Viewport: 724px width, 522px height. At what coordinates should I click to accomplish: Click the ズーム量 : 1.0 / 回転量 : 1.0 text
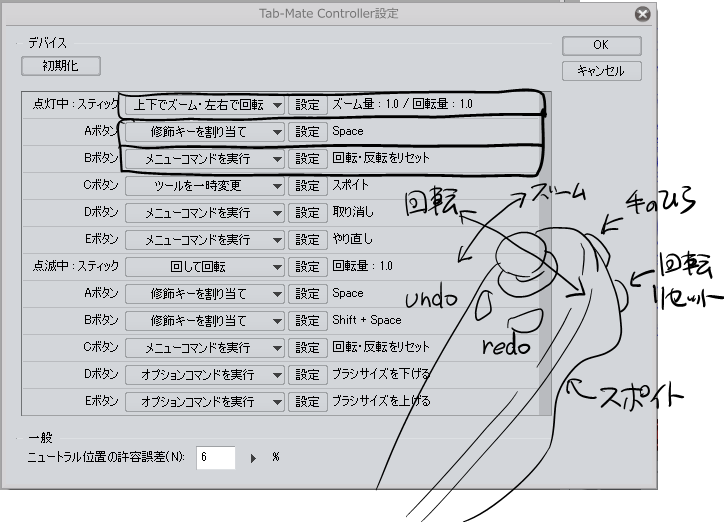[x=402, y=104]
